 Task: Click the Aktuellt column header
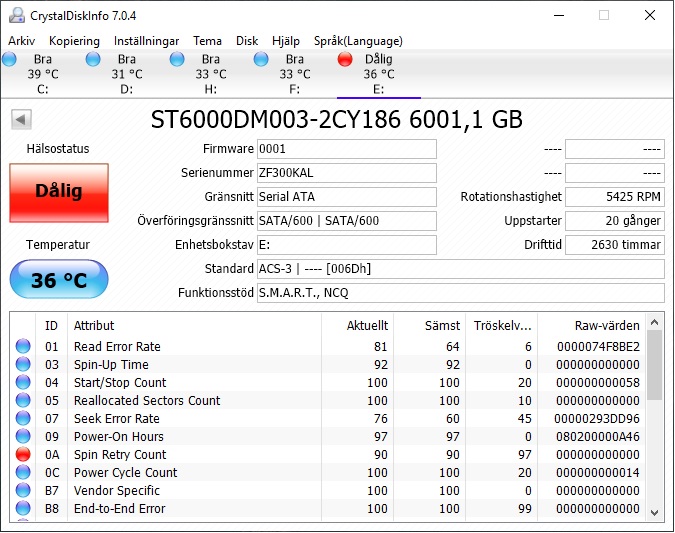(x=357, y=325)
